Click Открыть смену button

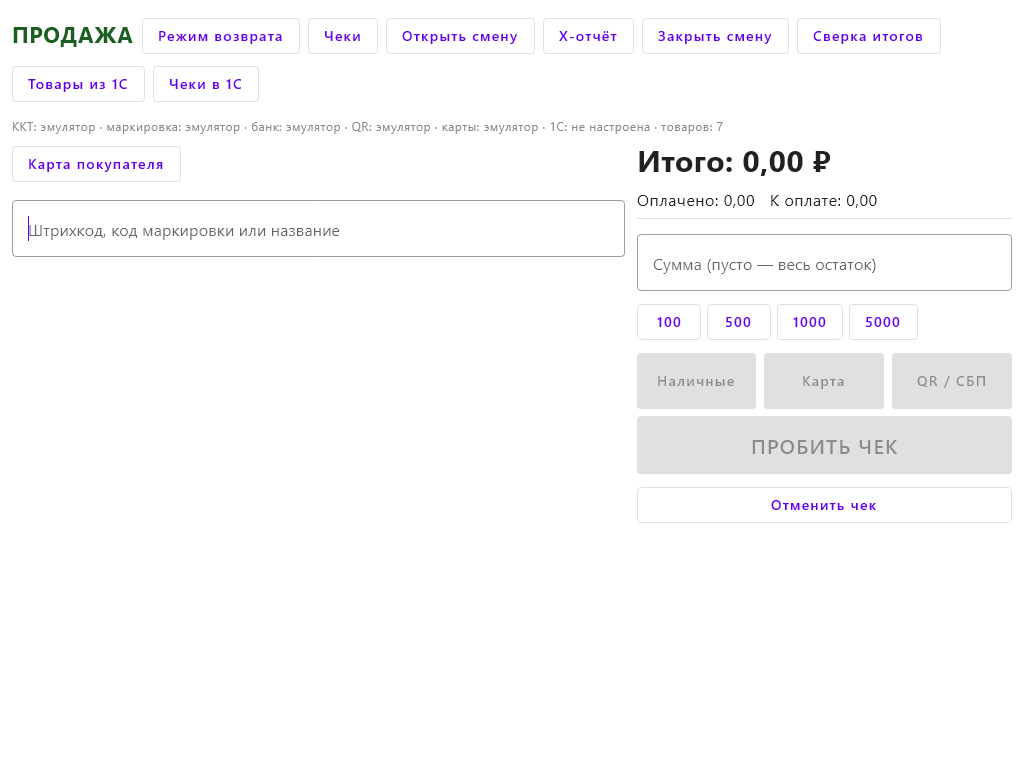460,36
